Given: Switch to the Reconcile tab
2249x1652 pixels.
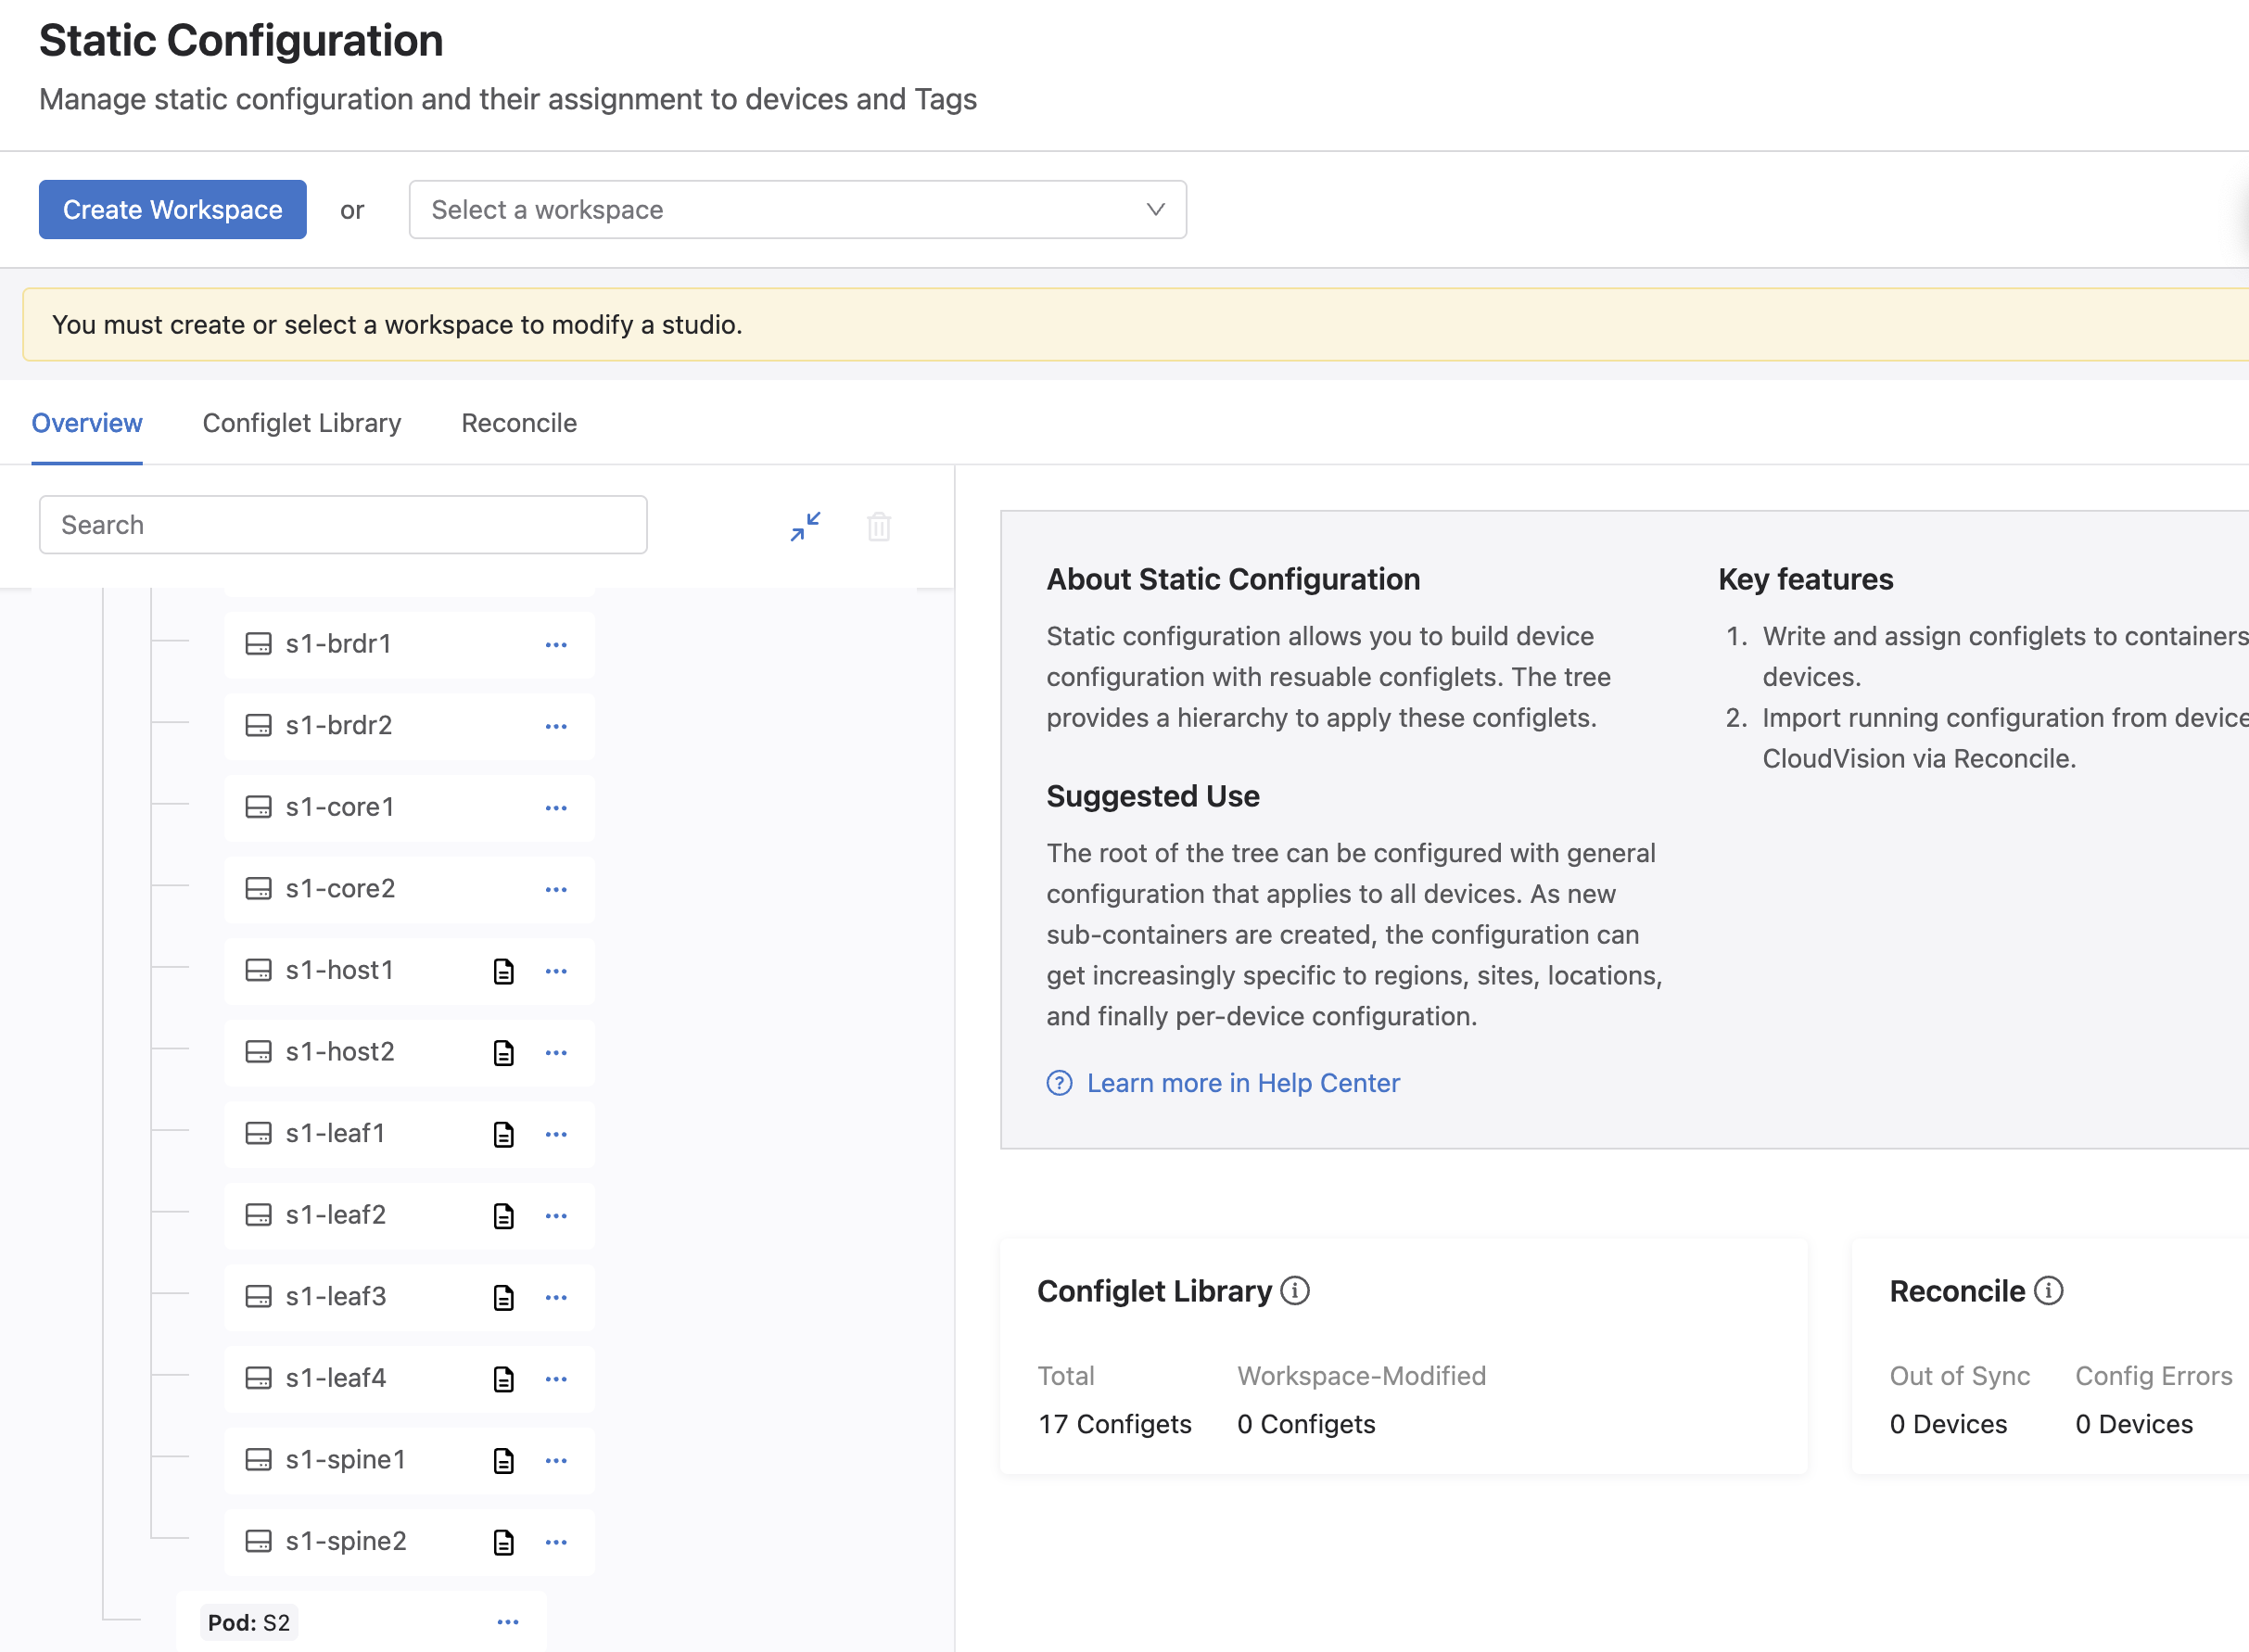Looking at the screenshot, I should click(x=518, y=423).
